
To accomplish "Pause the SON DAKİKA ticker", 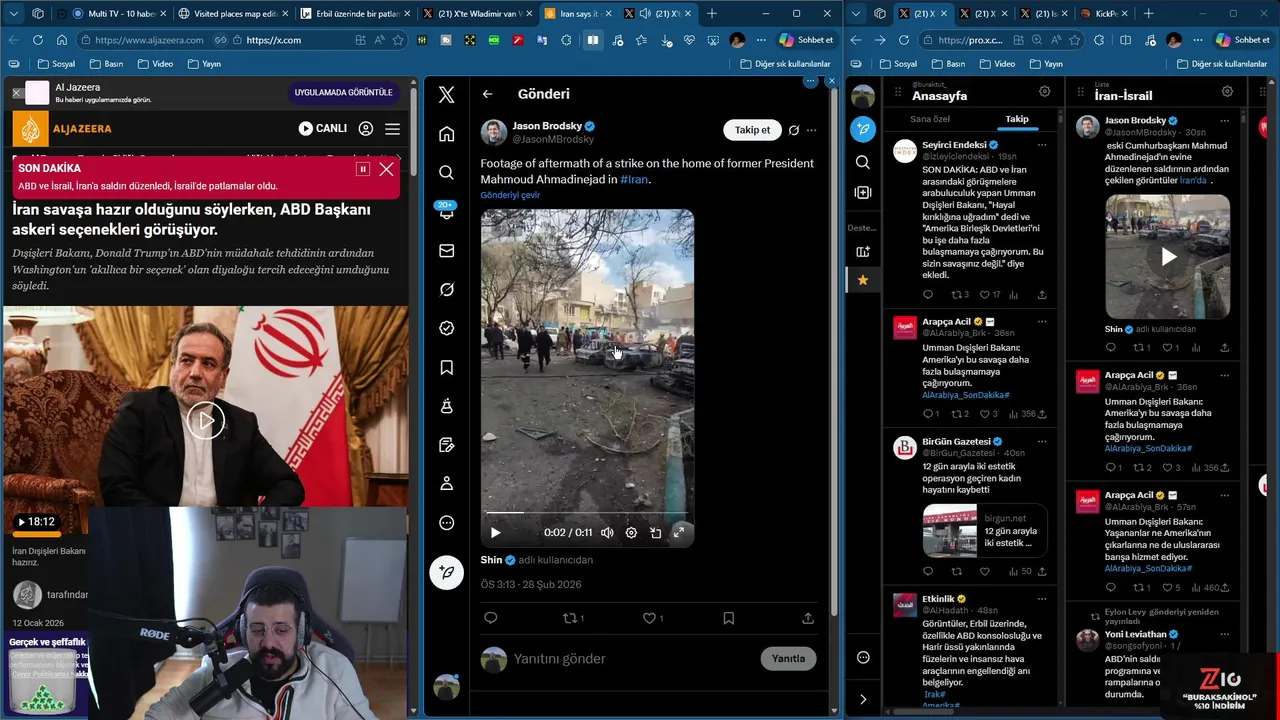I will [363, 169].
